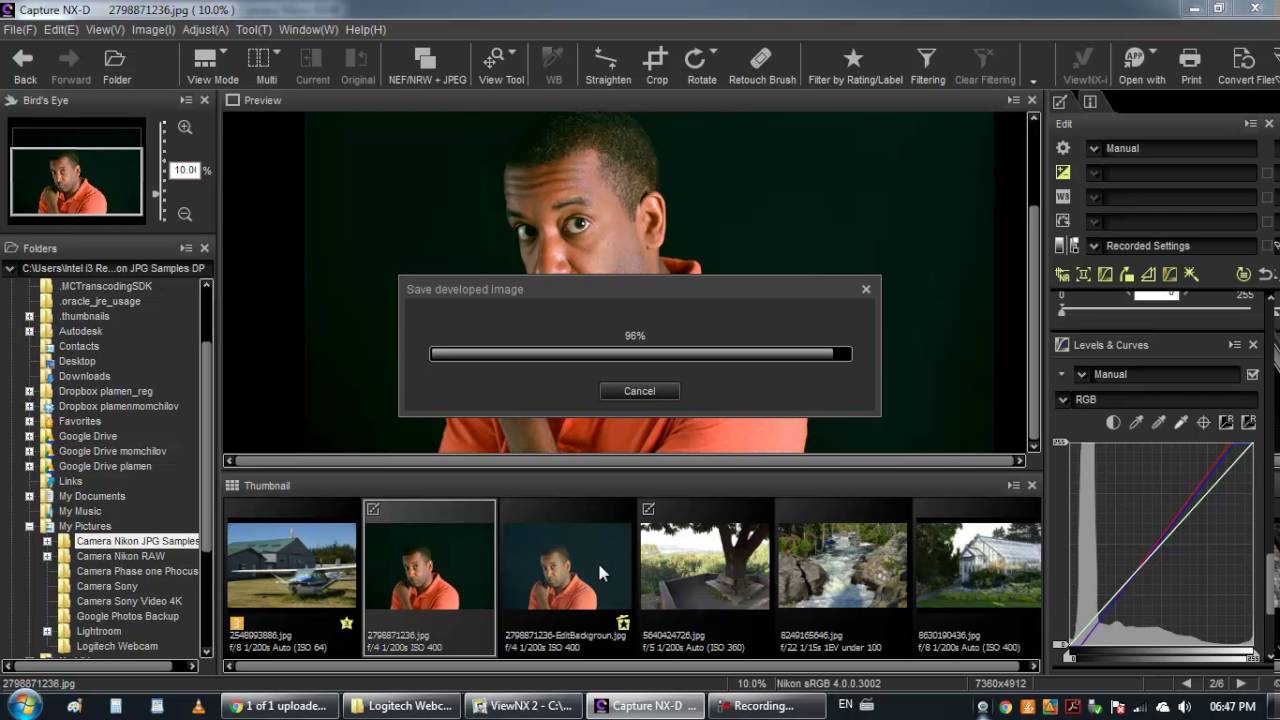Expand the Autodesk folder tree node
This screenshot has width=1280, height=720.
pos(29,331)
